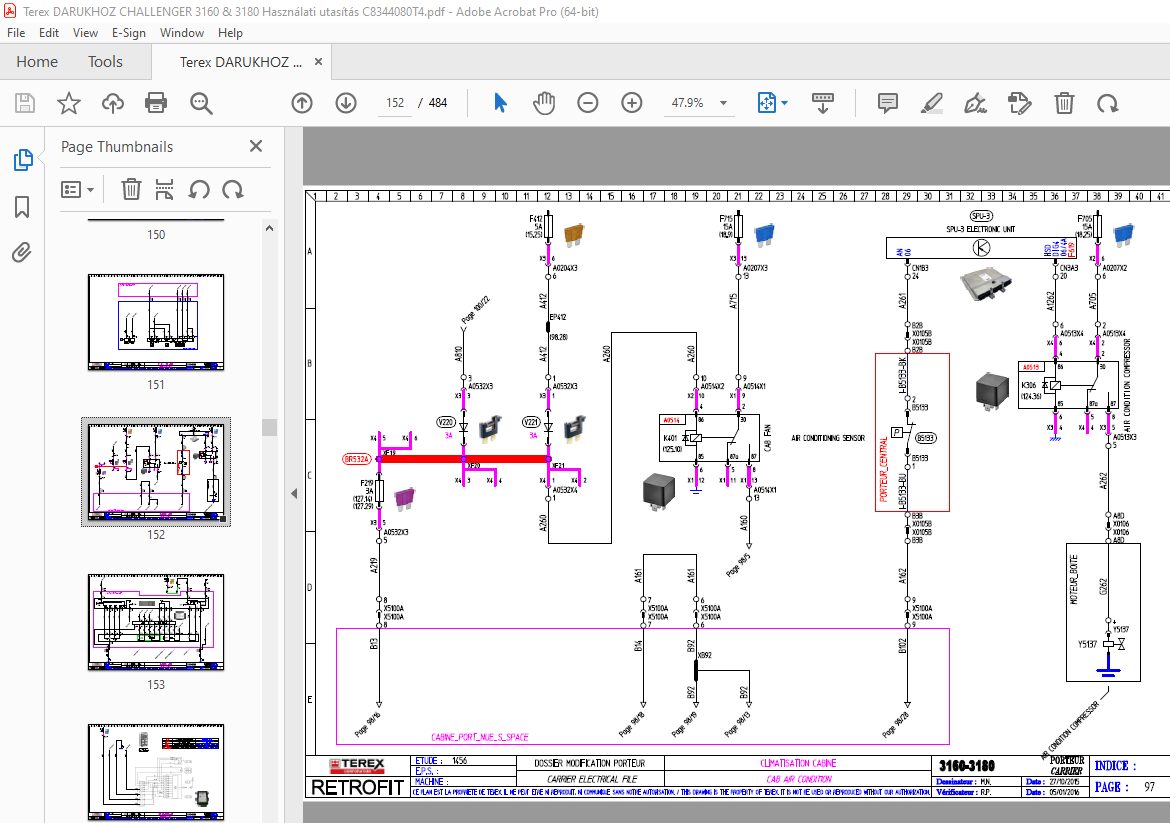
Task: Click the thumbnails scrollbar up arrow
Action: coord(269,228)
